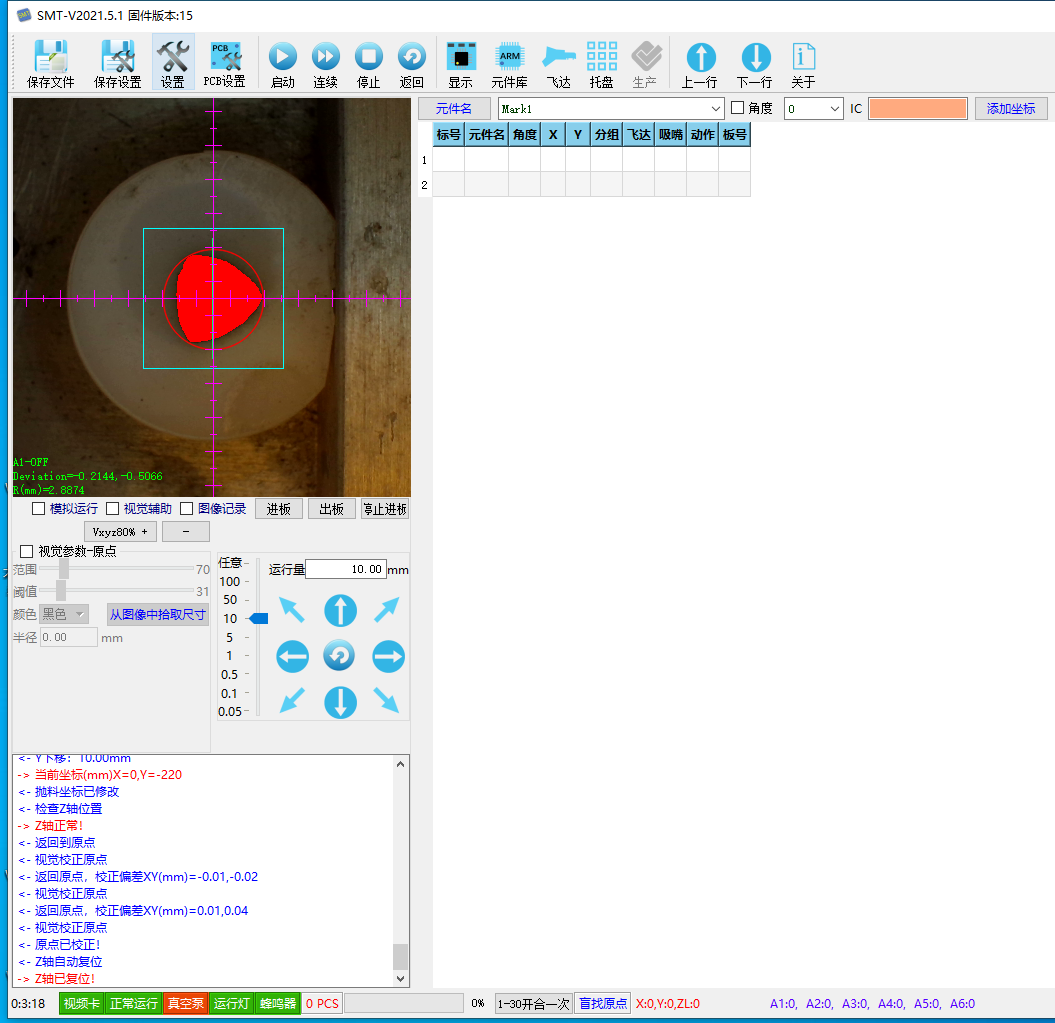Click the 生产 production icon
This screenshot has height=1023, width=1055.
(645, 64)
